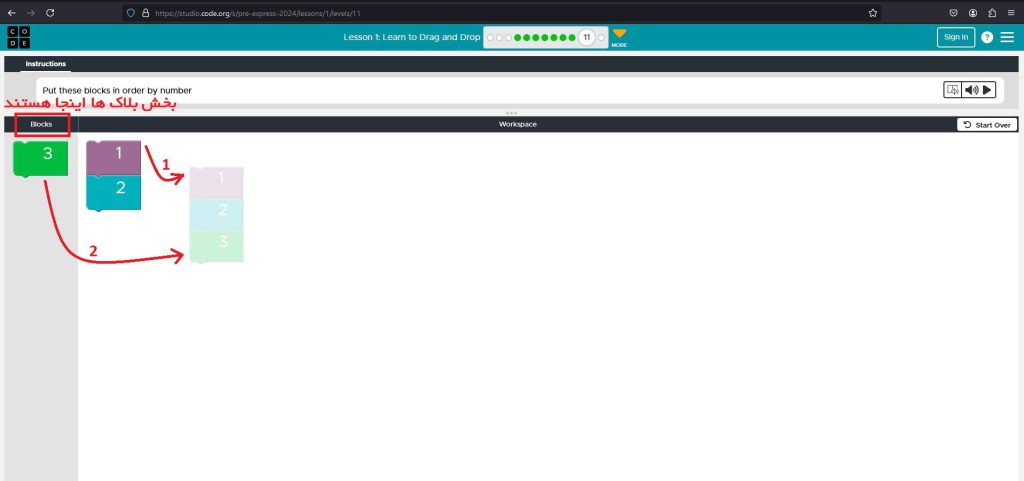This screenshot has width=1024, height=481.
Task: Click the translate icon in instructions
Action: (952, 90)
